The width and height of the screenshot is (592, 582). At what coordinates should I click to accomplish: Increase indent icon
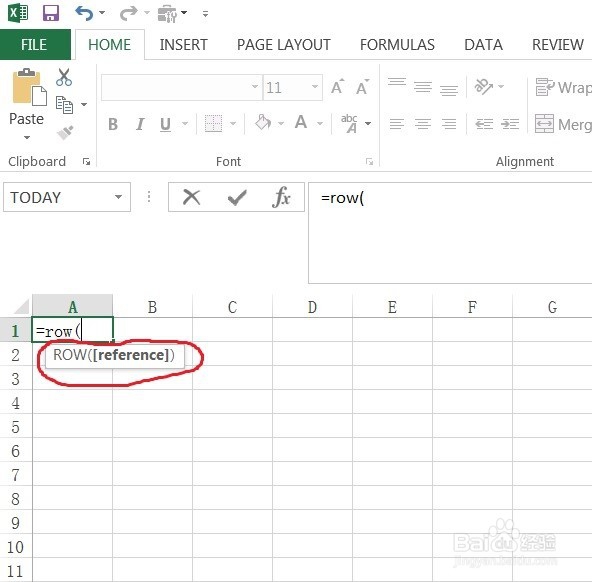tap(510, 124)
